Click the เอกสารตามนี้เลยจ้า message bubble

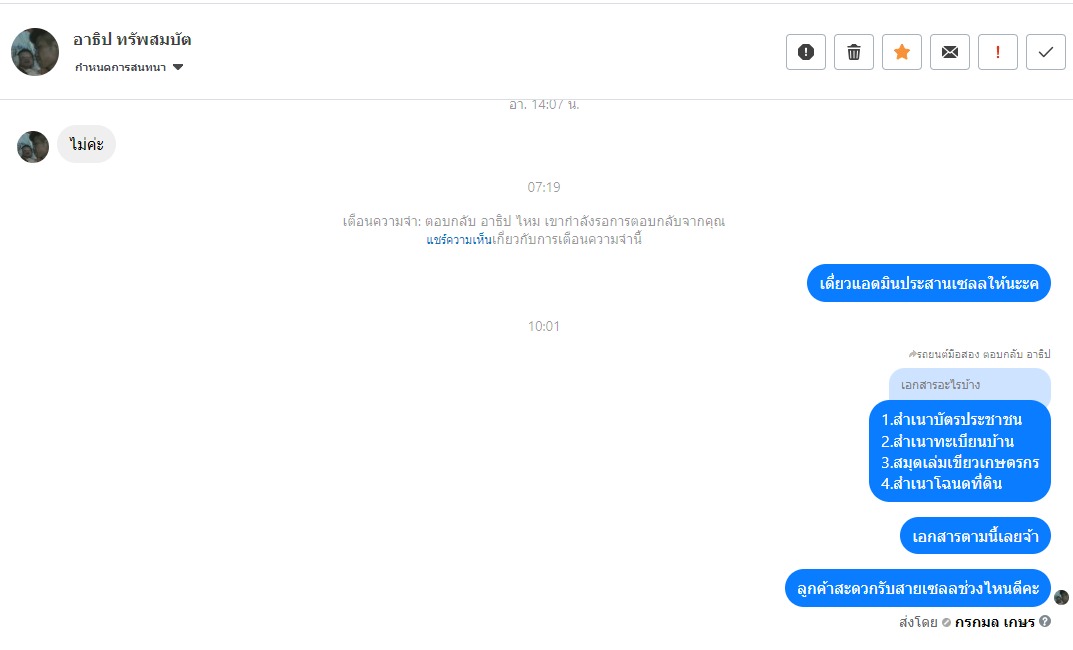point(975,536)
